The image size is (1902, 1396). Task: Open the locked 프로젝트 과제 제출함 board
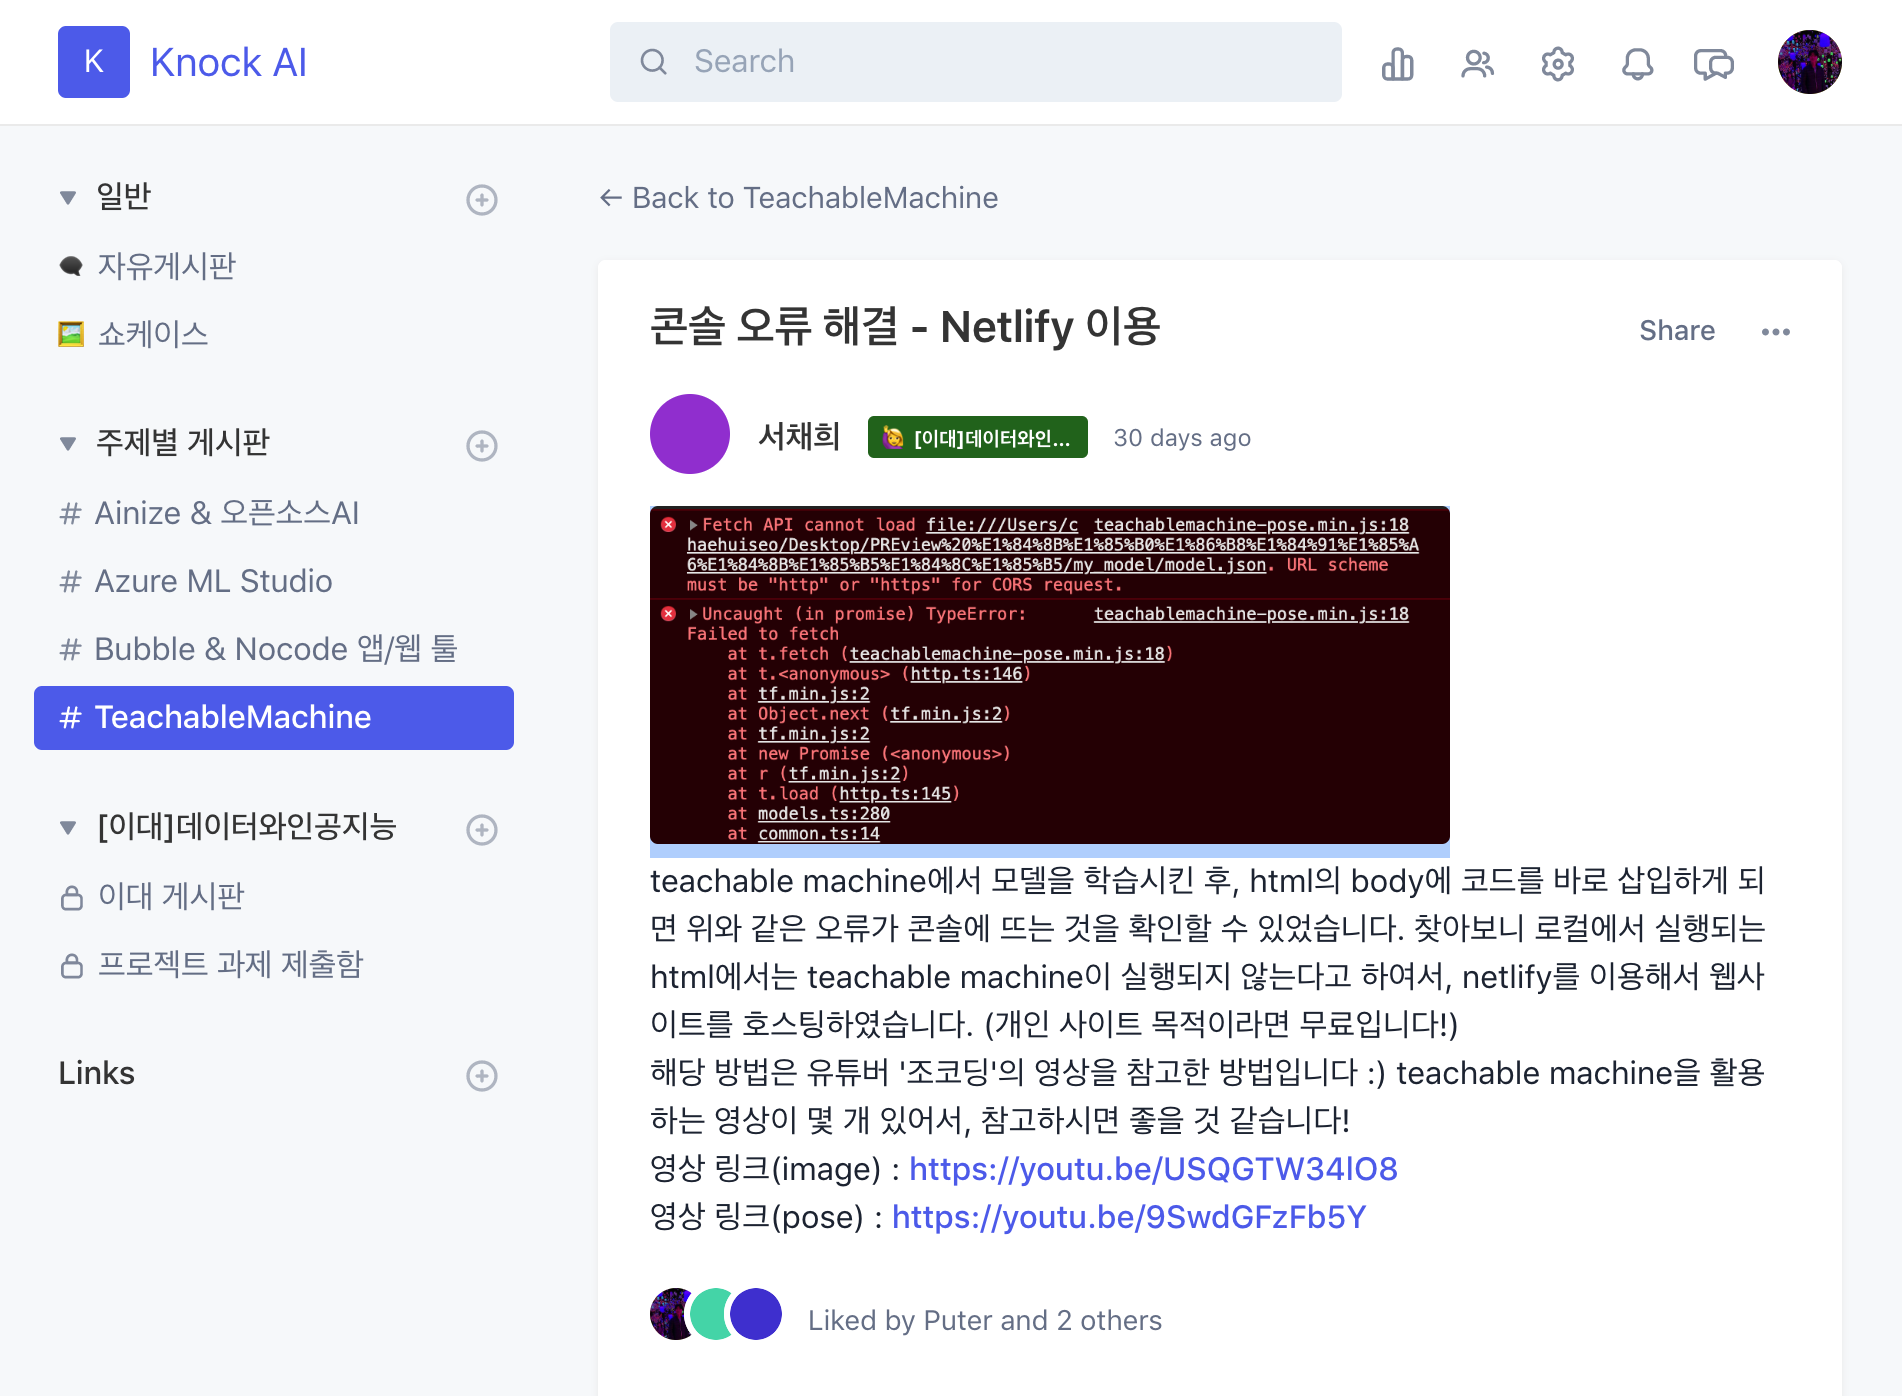coord(212,965)
